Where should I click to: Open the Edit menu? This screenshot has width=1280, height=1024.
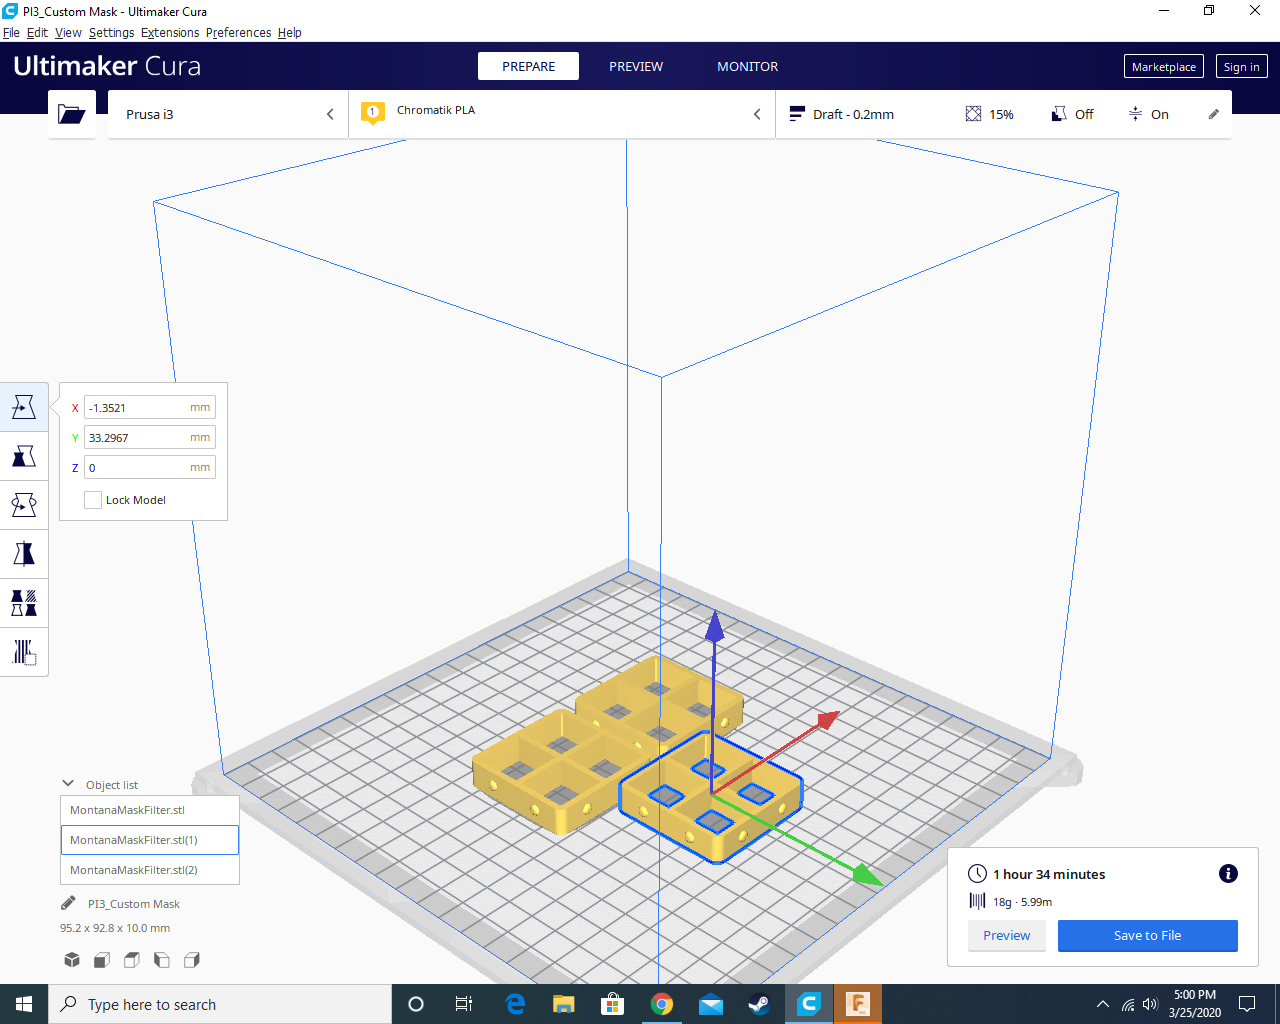pyautogui.click(x=37, y=32)
